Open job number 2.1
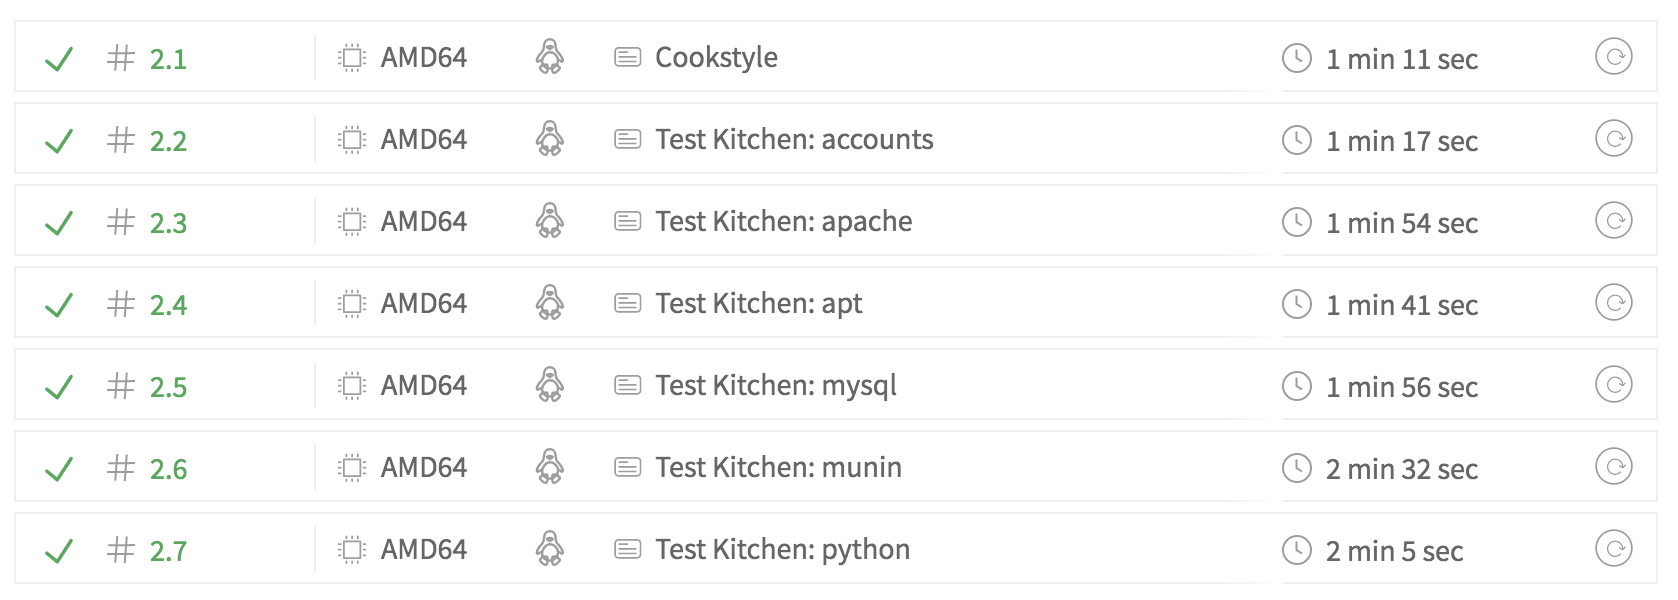 (x=167, y=59)
